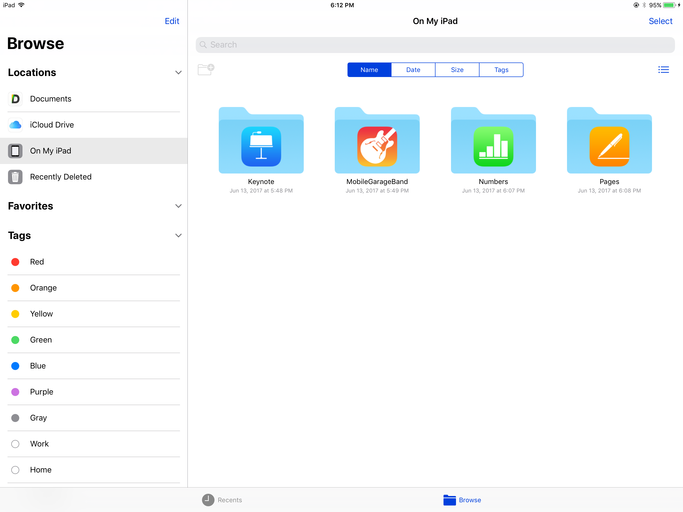Tap the MobileGarageBand name label
Screen dimensions: 683x512
coord(377,182)
